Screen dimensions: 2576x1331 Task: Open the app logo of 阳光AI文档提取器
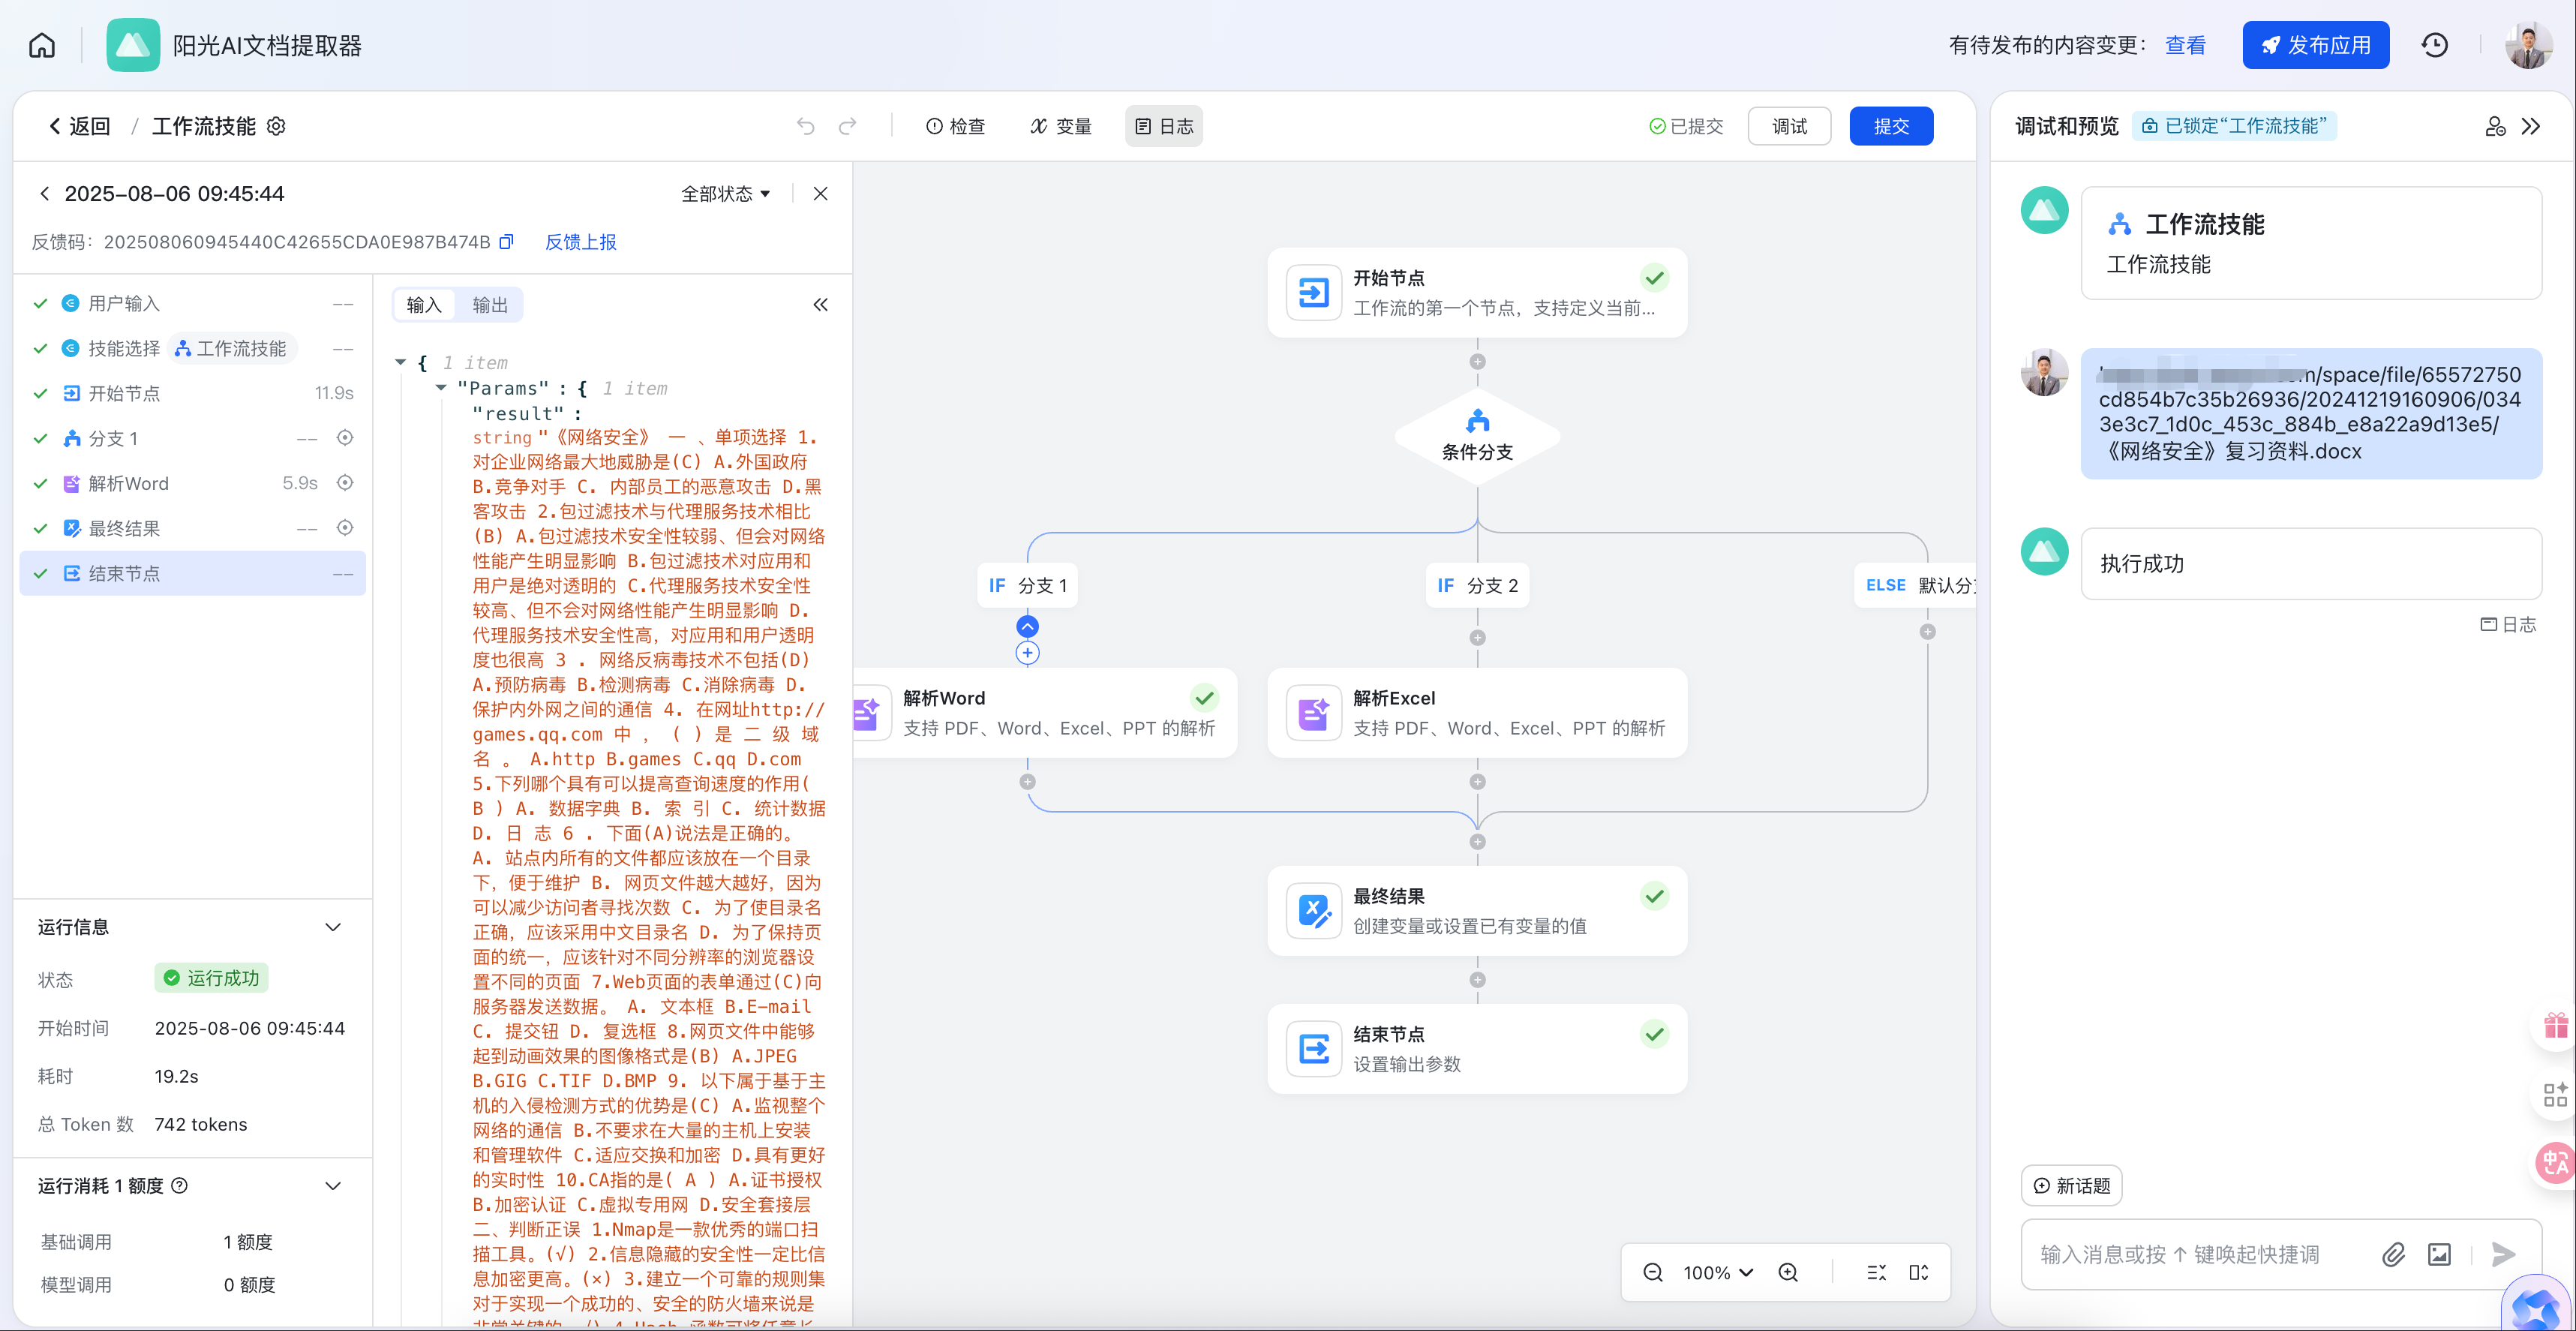[x=133, y=45]
